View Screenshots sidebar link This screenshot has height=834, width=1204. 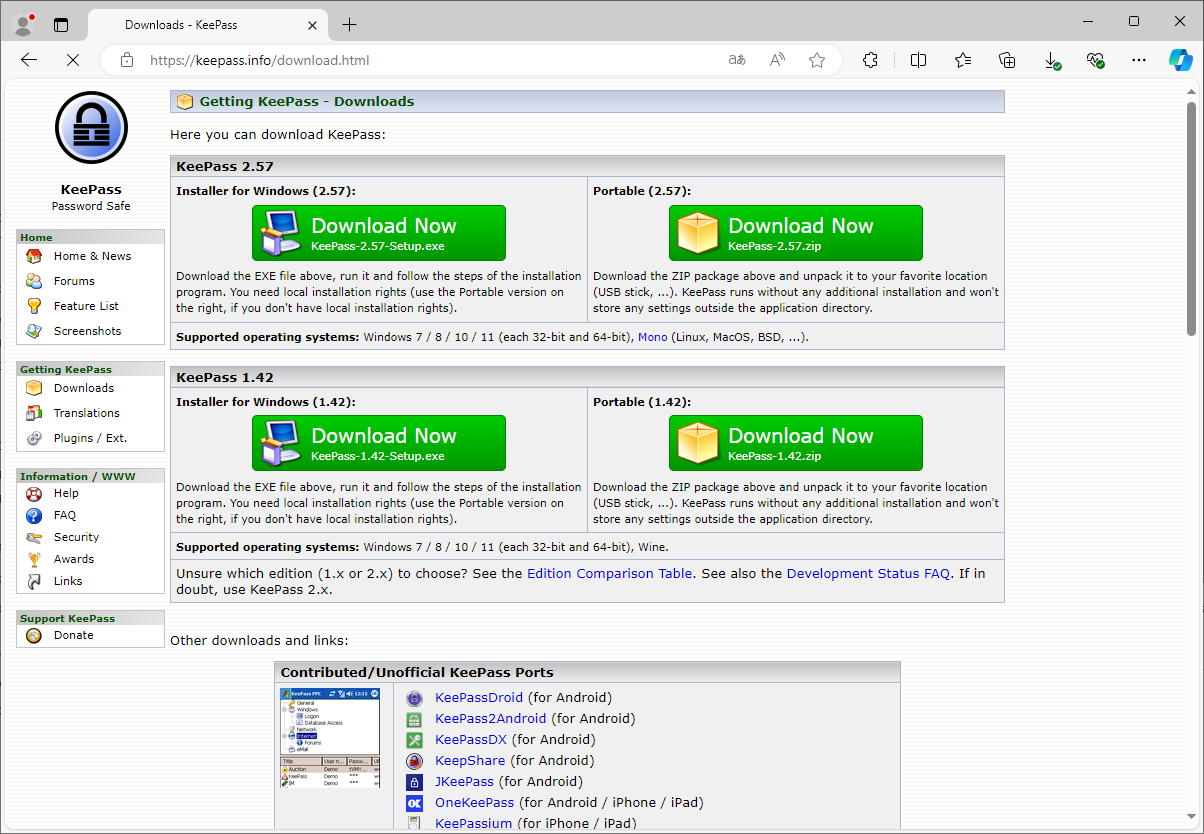(87, 331)
